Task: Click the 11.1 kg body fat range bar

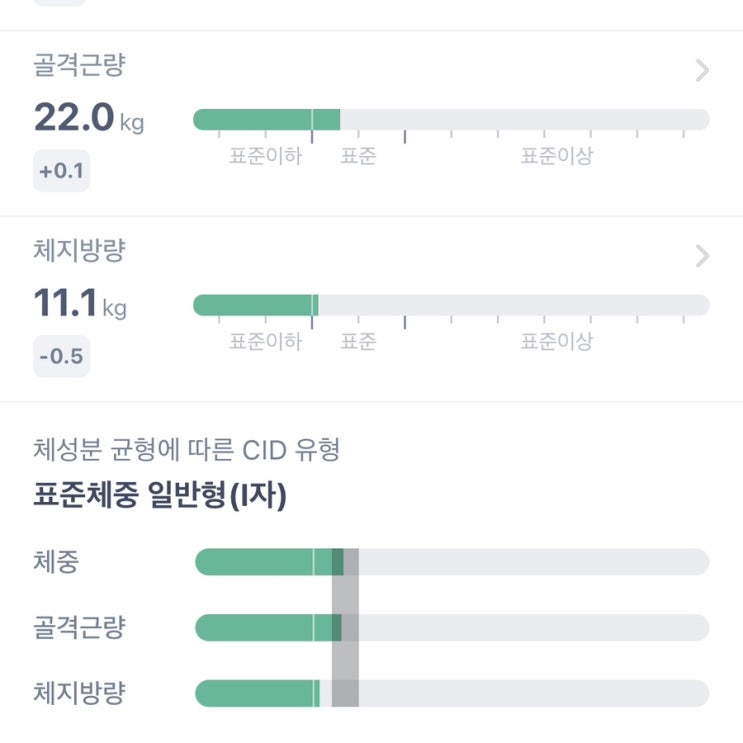Action: click(x=450, y=305)
